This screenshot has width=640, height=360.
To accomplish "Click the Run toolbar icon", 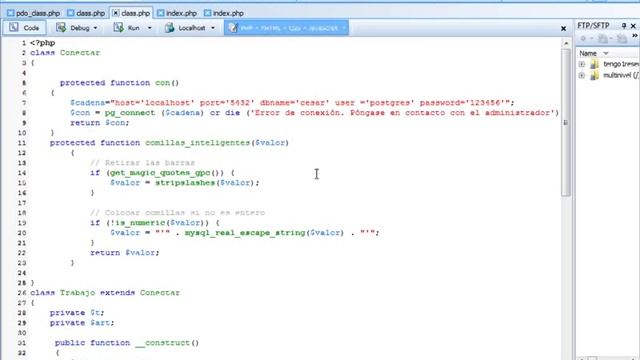I will [x=118, y=28].
